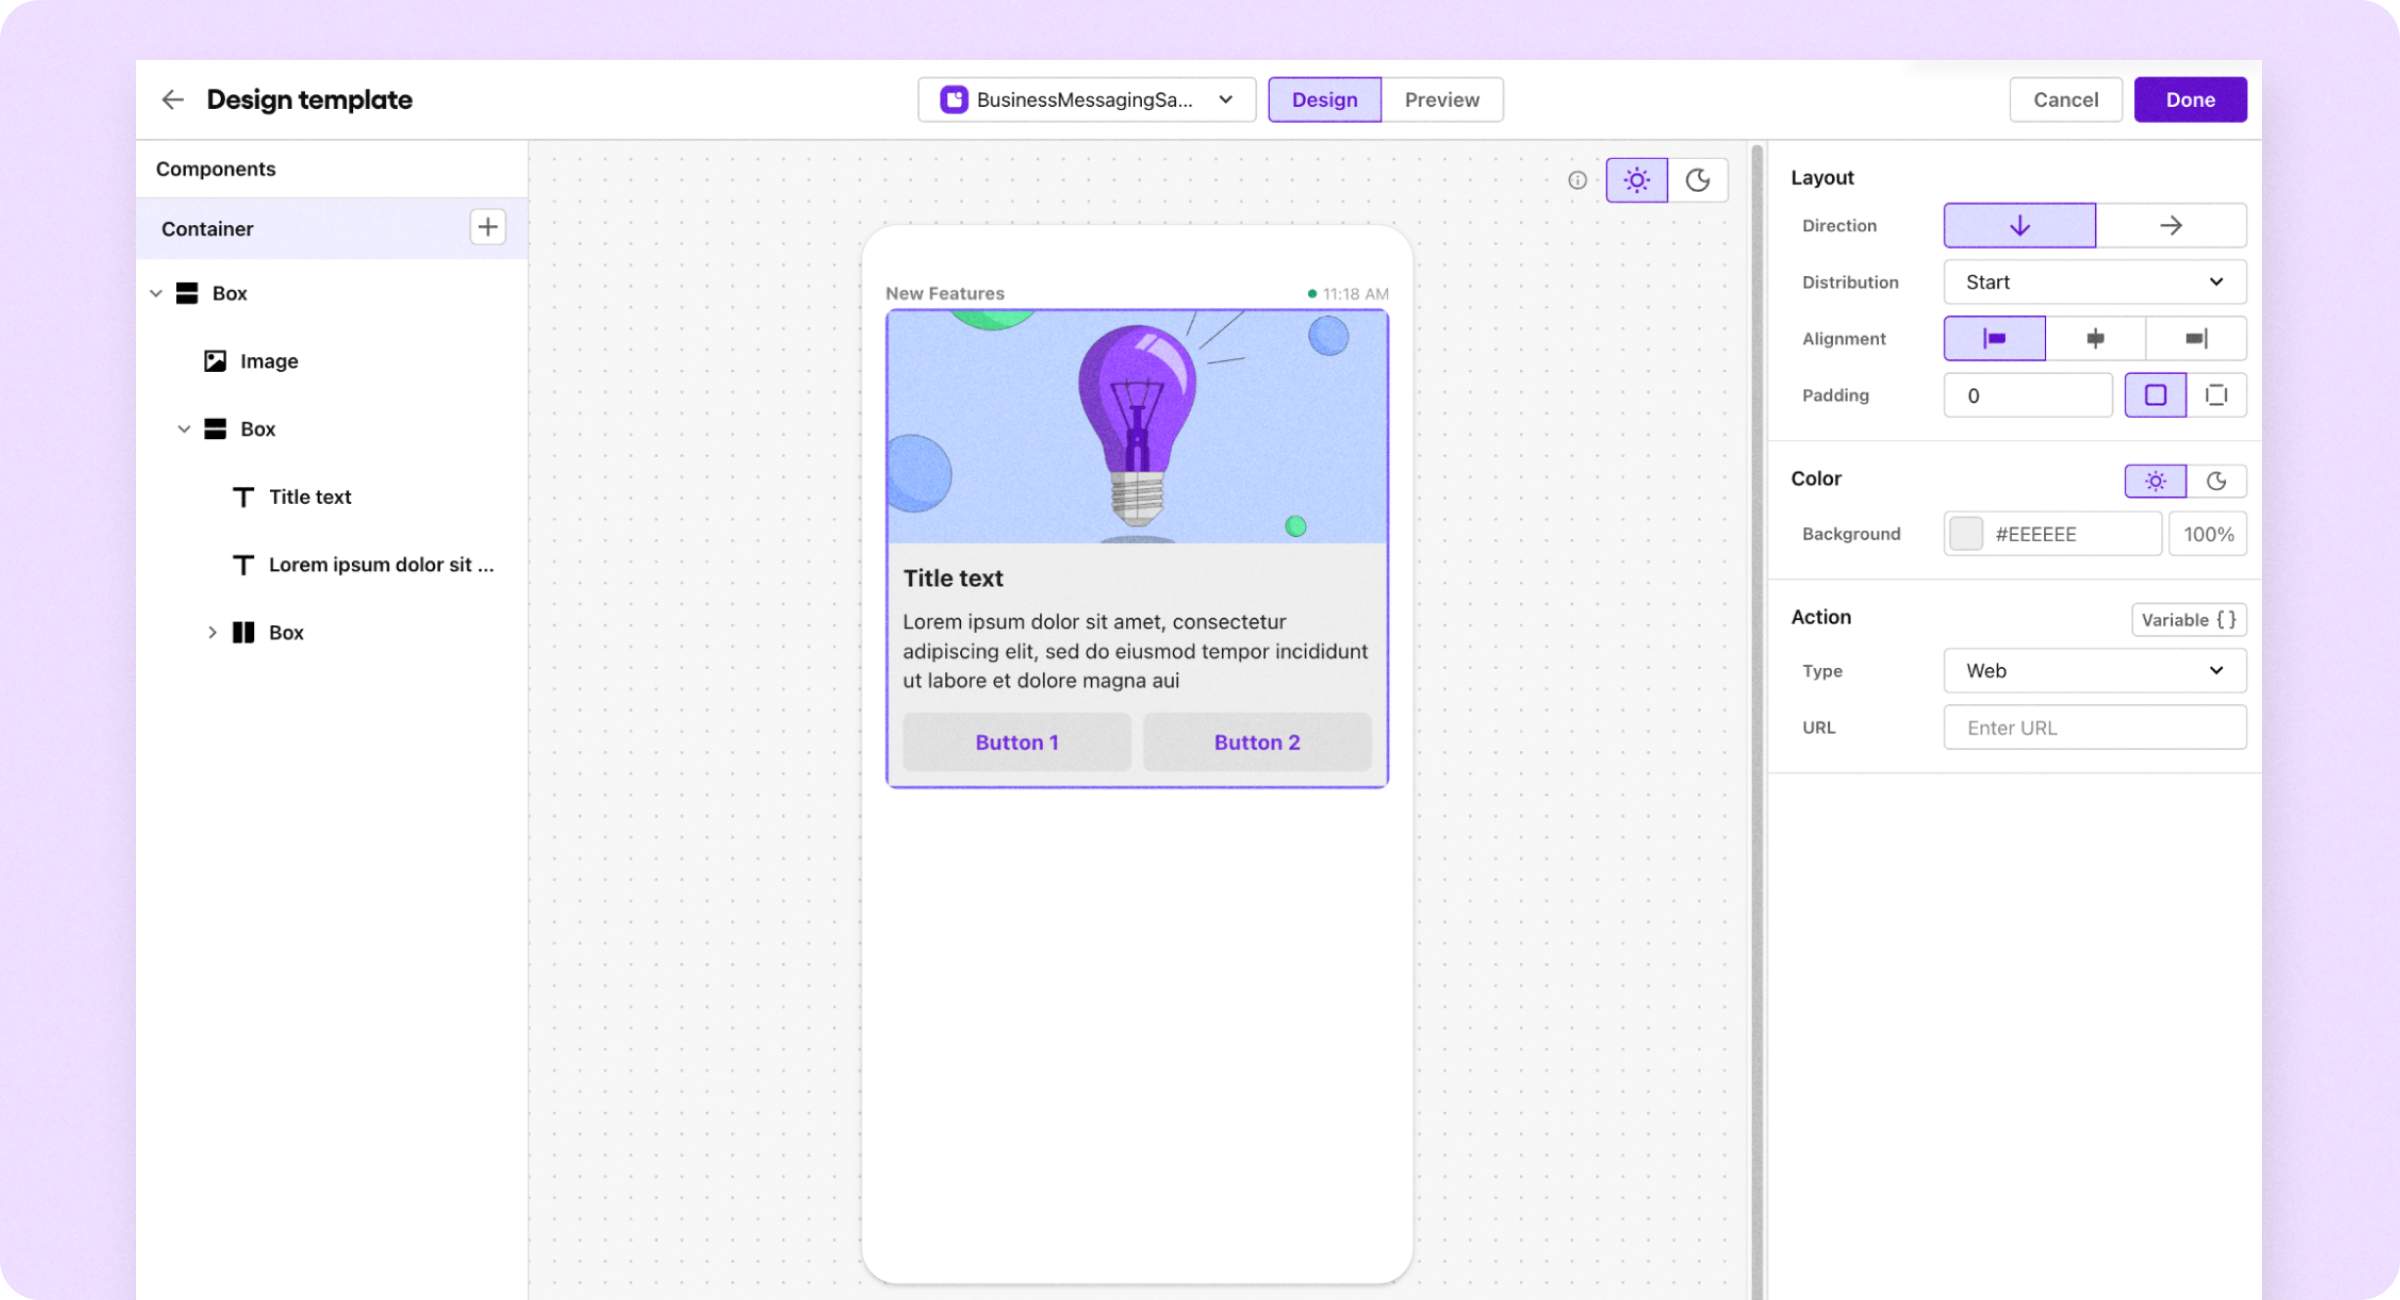The width and height of the screenshot is (2400, 1300).
Task: Switch canvas preview to dark mode
Action: point(1697,180)
